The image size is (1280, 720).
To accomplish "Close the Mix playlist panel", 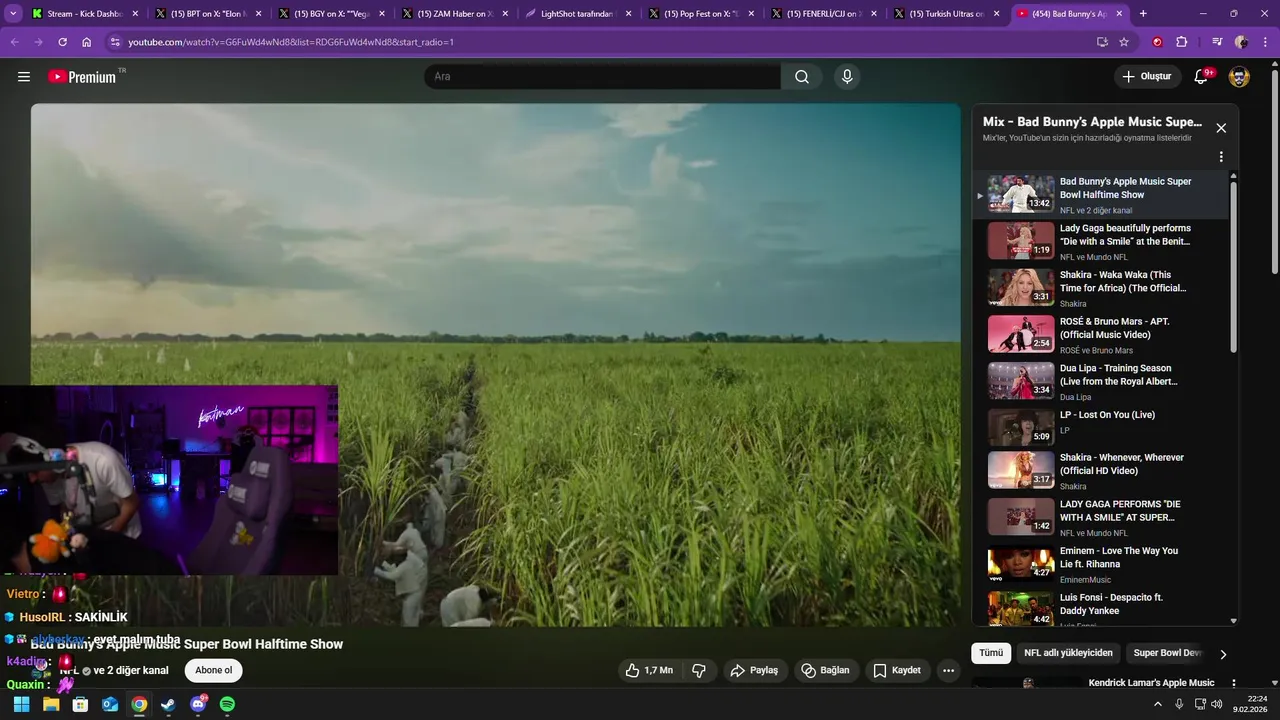I will [1221, 128].
